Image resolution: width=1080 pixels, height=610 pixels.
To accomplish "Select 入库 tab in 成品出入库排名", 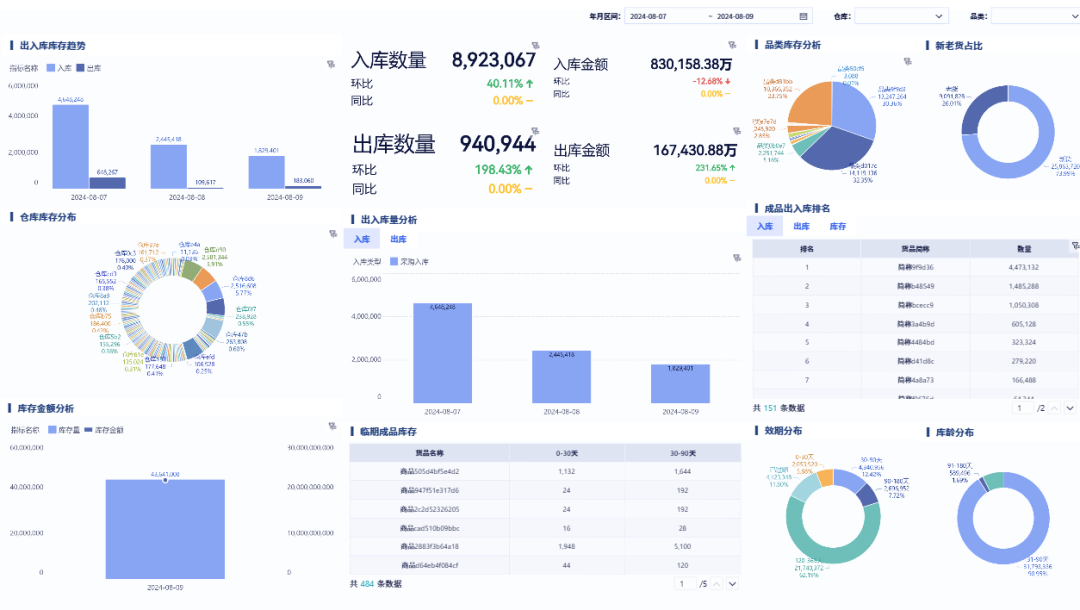I will pyautogui.click(x=765, y=226).
